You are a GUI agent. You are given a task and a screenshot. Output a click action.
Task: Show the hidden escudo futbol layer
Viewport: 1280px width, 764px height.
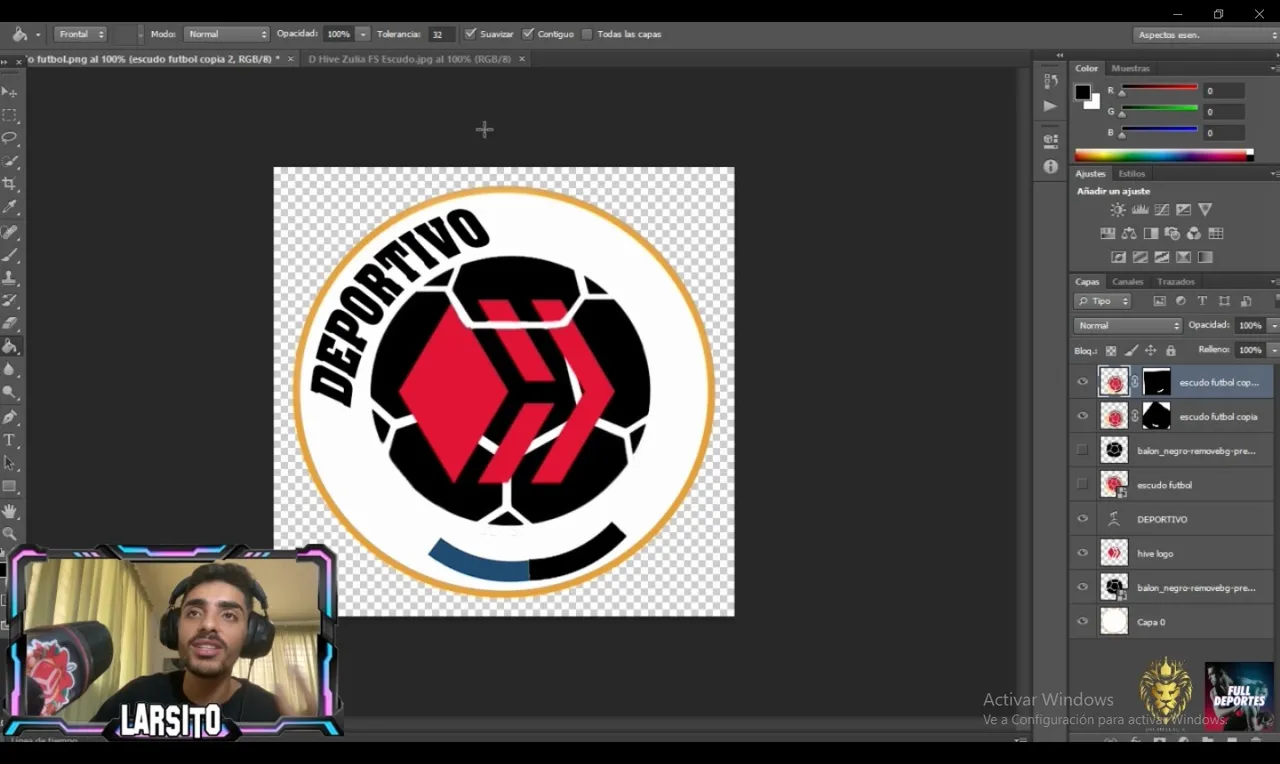click(1082, 484)
